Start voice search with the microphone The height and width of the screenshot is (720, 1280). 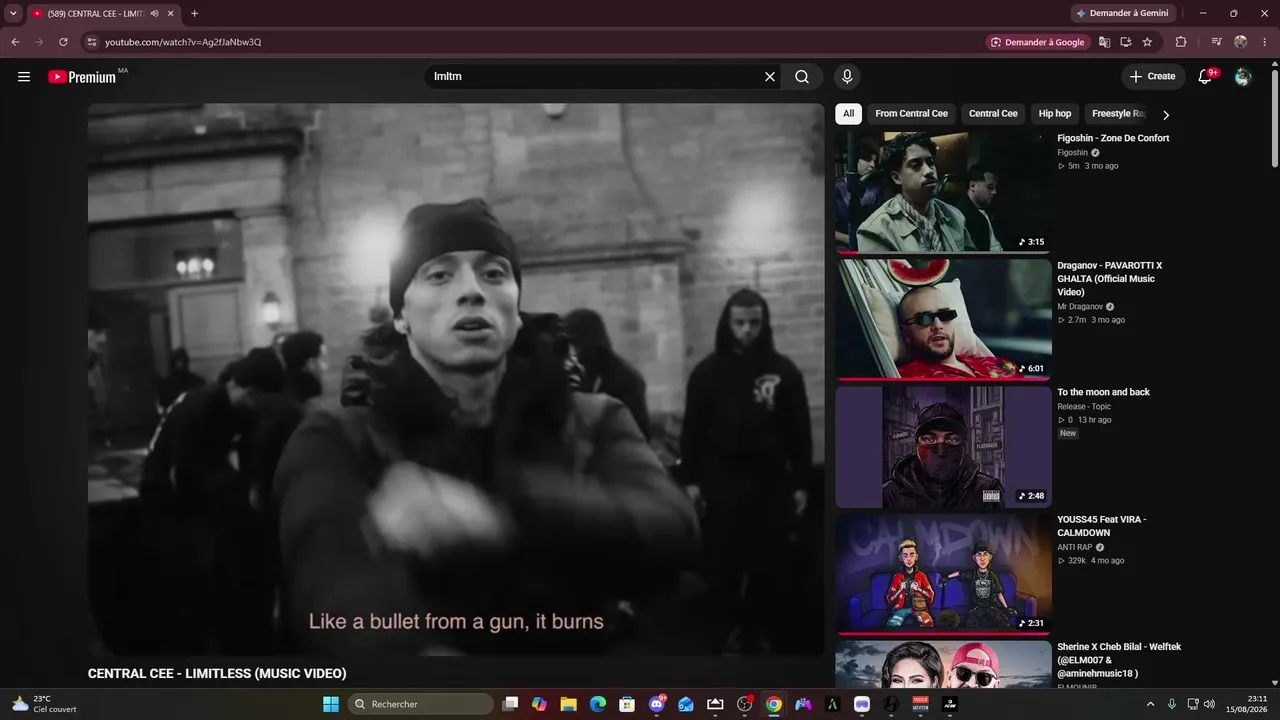(x=847, y=77)
